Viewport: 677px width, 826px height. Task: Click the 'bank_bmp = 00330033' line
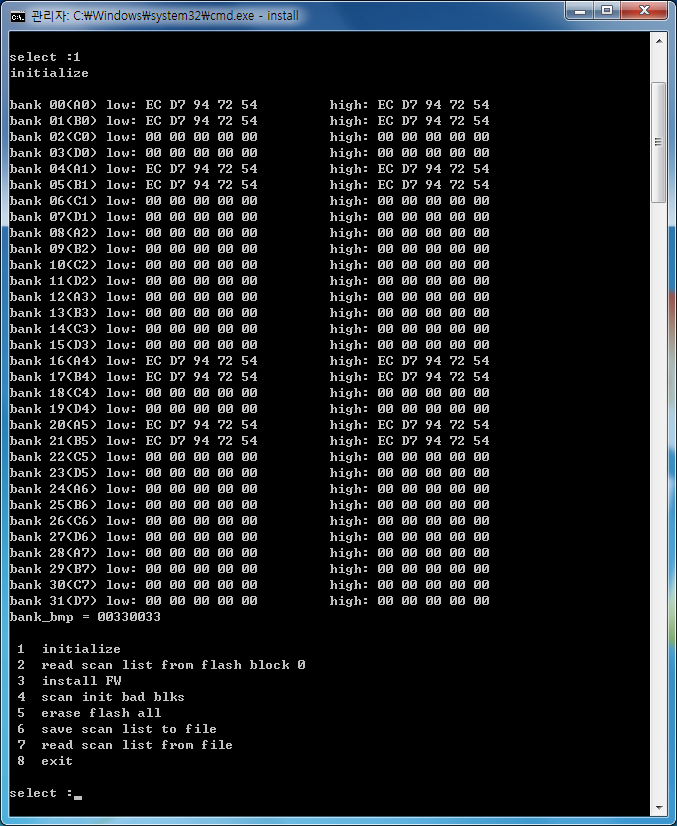click(x=85, y=617)
